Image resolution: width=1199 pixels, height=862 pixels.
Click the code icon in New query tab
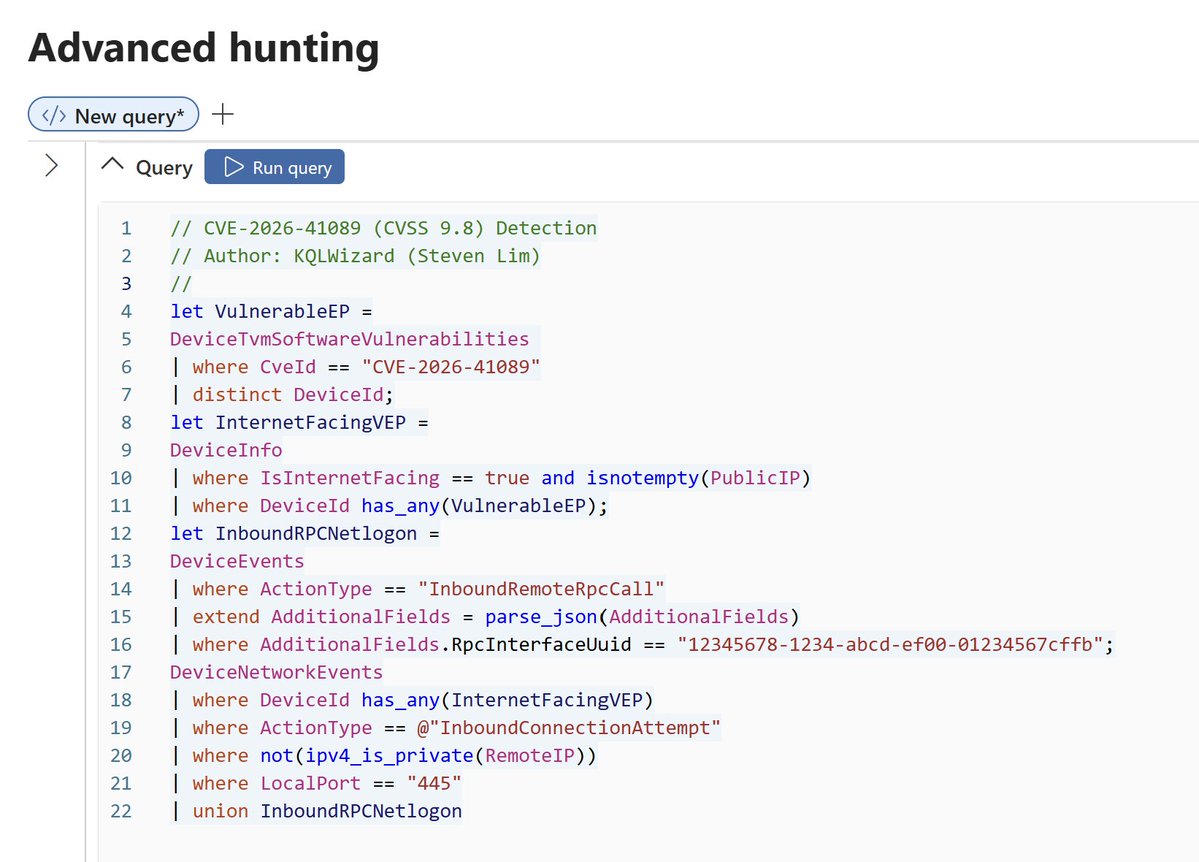click(x=54, y=115)
